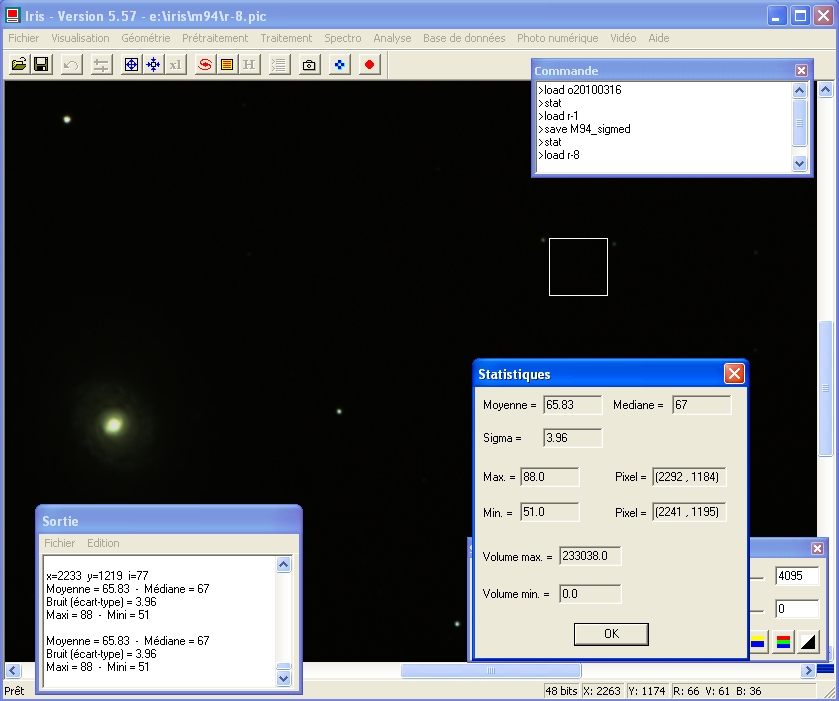Image resolution: width=839 pixels, height=701 pixels.
Task: Click the yellow lined-page toolbar icon
Action: click(227, 64)
